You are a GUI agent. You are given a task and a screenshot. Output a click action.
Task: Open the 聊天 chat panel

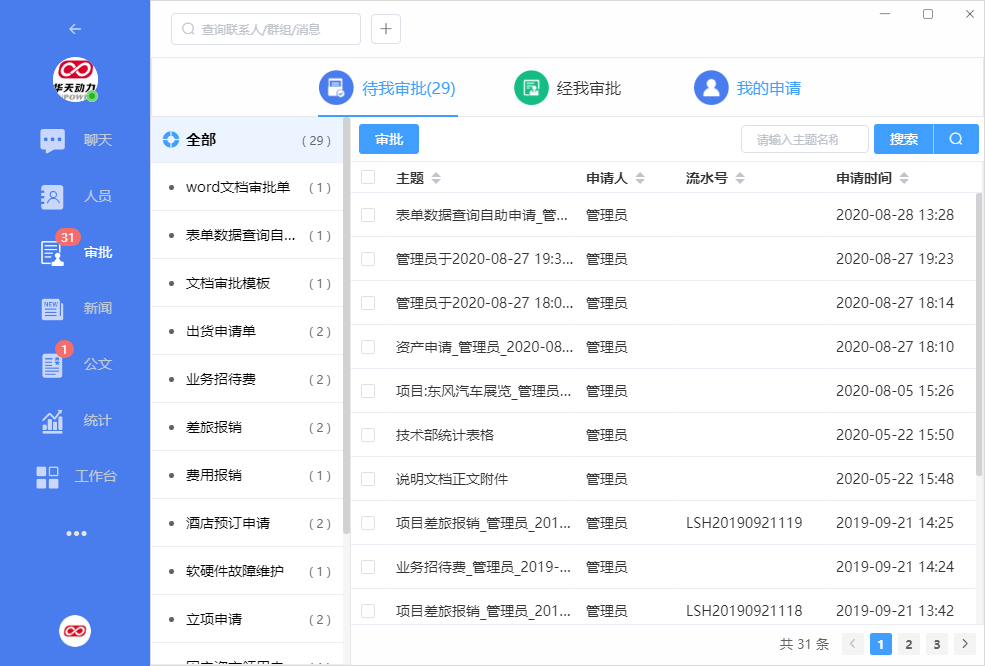(x=75, y=140)
